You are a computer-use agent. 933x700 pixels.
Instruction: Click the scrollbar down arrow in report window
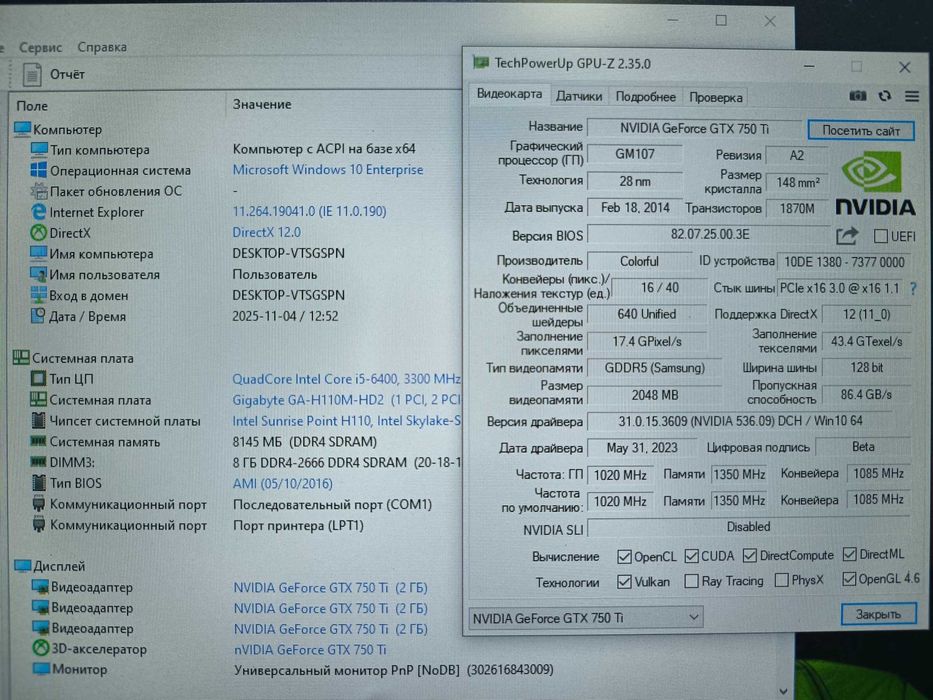783,691
